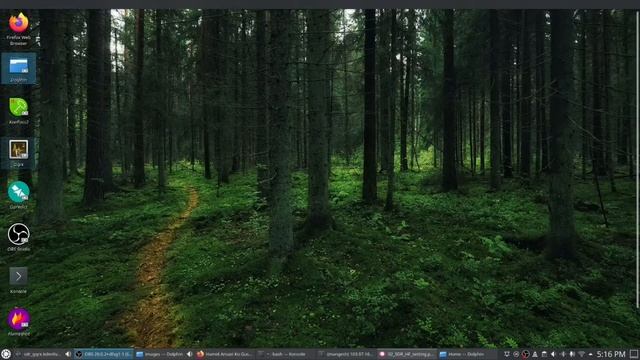
Task: Open the clipboard tray icon
Action: point(544,354)
